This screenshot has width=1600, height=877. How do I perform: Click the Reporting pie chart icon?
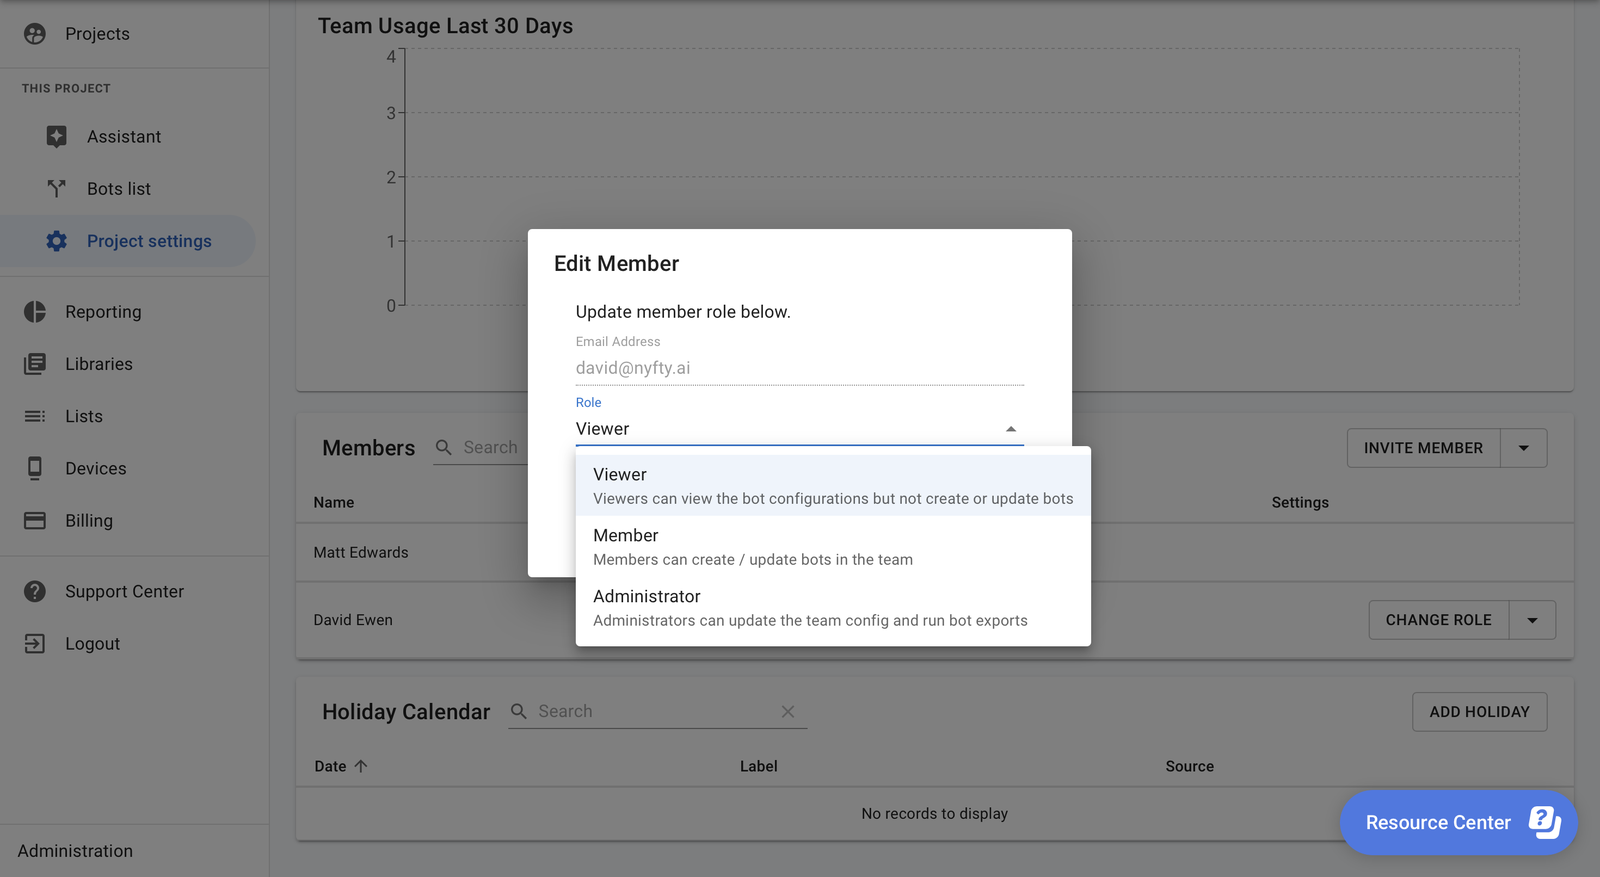coord(35,312)
